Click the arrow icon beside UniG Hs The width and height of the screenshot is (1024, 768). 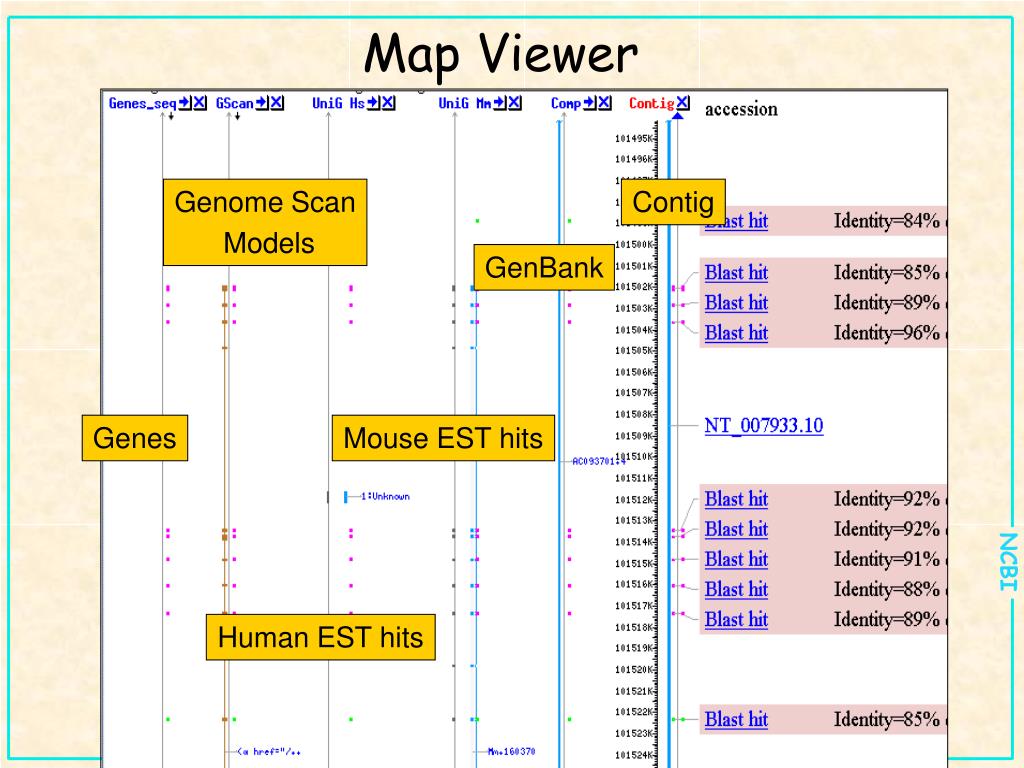click(374, 103)
